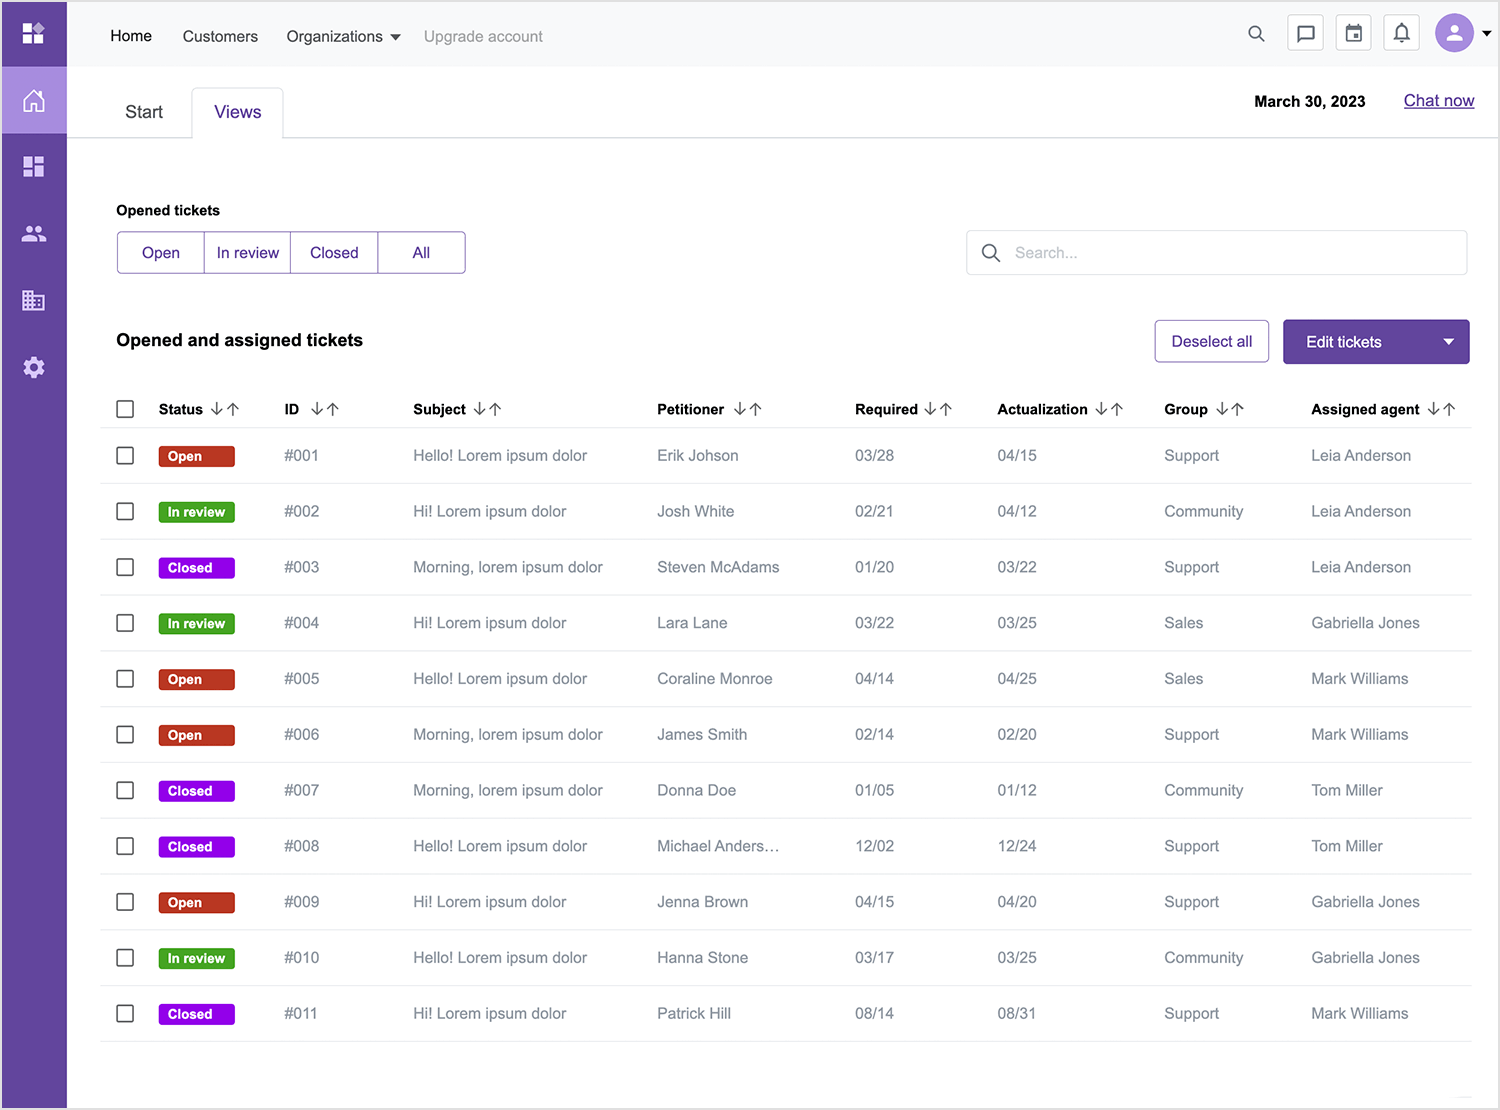Screen dimensions: 1500x1110
Task: Click Tom Miller in ticket #008 row
Action: pos(1347,846)
